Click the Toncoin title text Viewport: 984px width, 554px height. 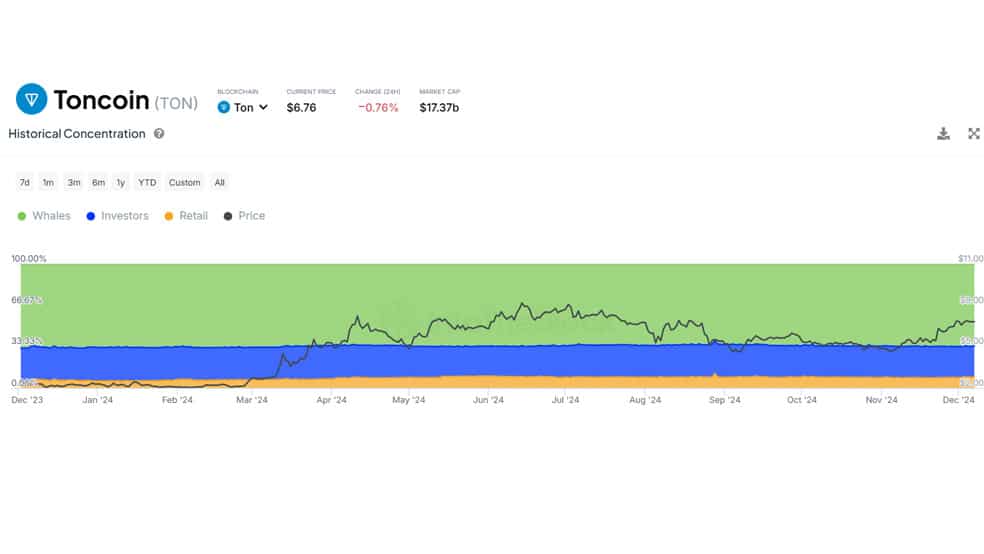[101, 100]
